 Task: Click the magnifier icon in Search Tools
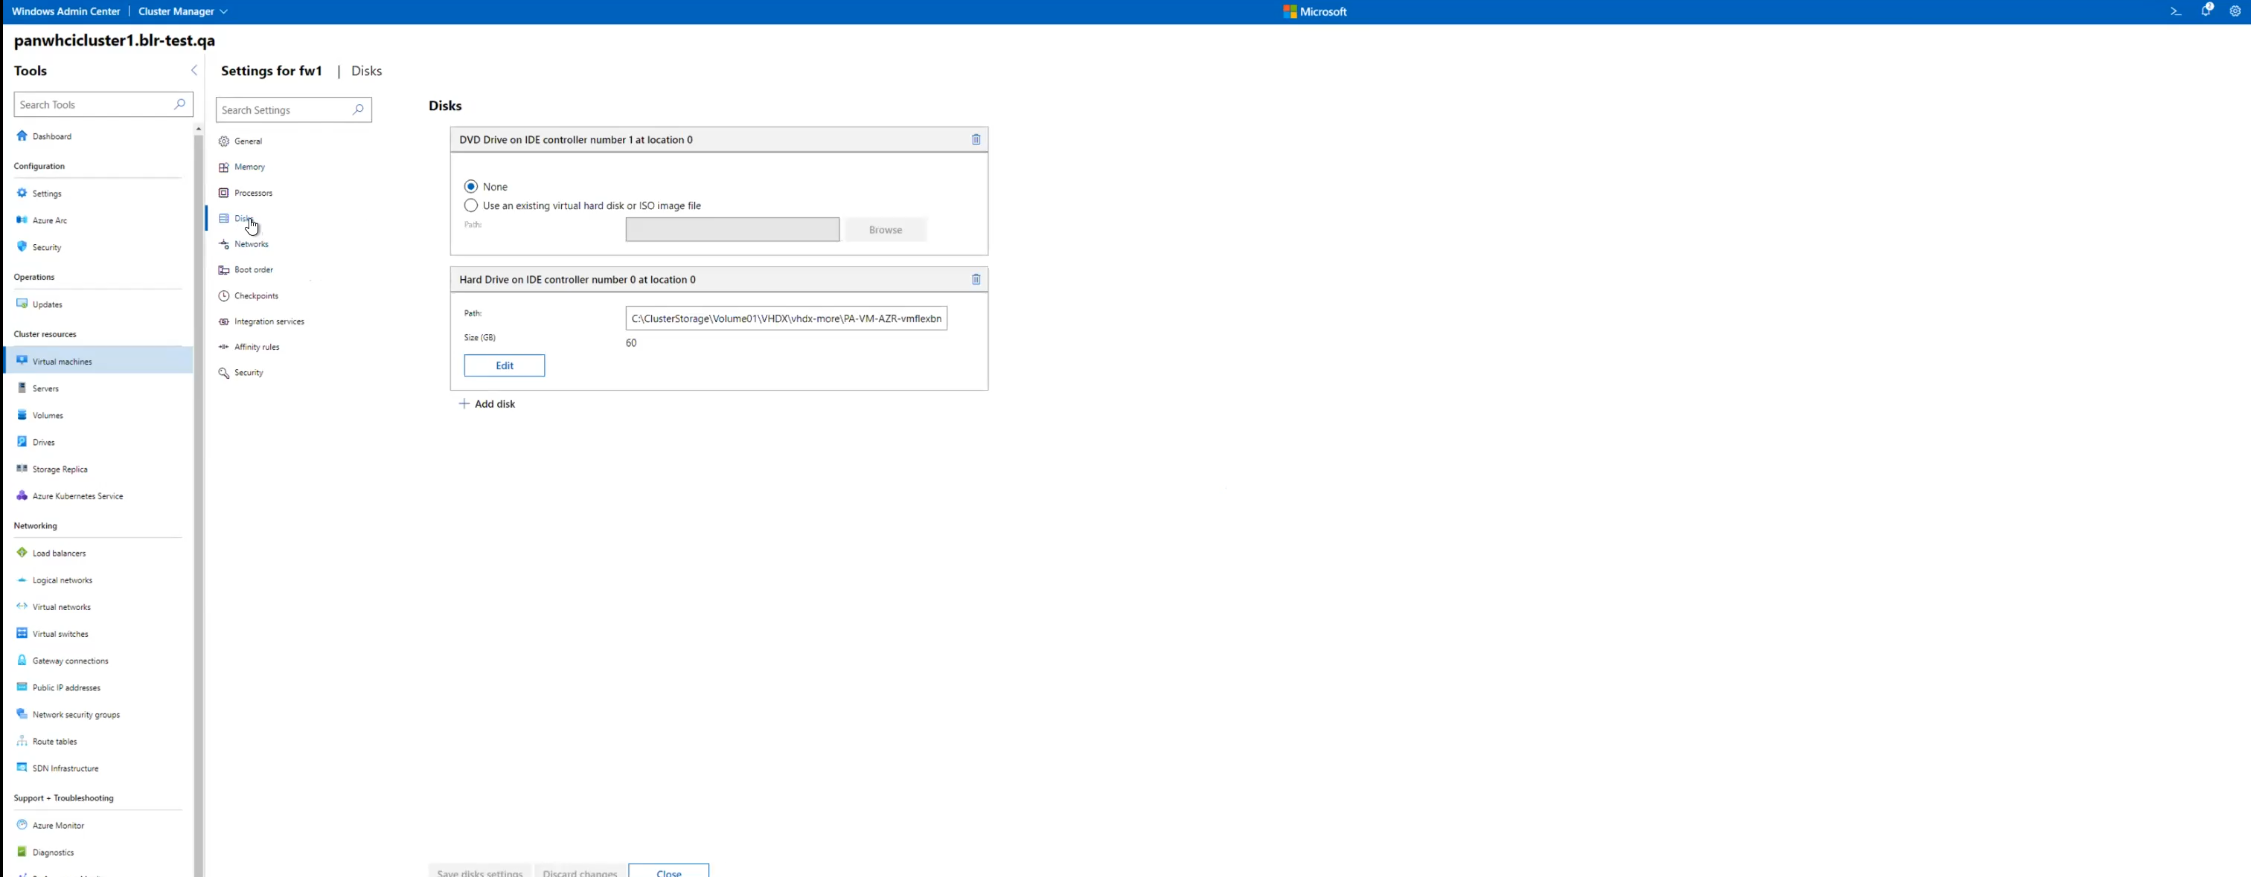(180, 104)
